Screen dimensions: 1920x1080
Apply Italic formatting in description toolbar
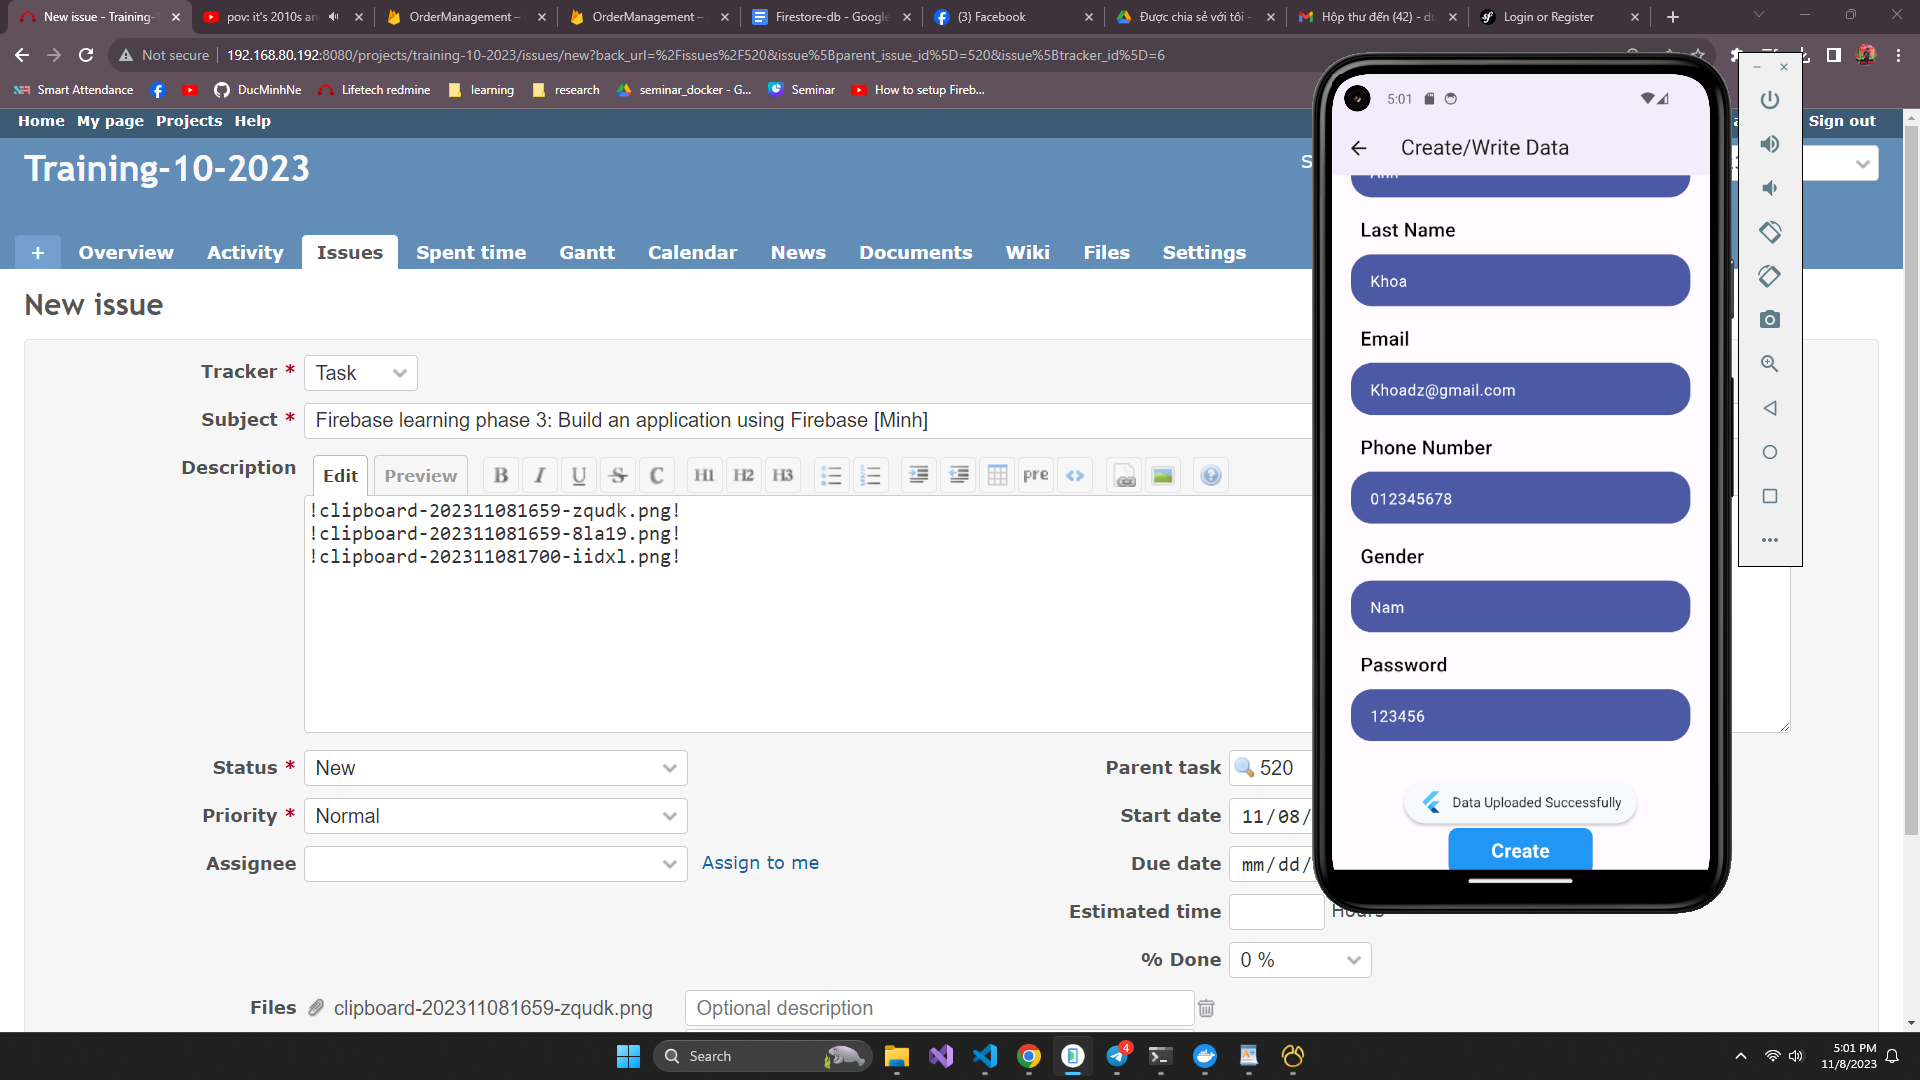point(540,476)
